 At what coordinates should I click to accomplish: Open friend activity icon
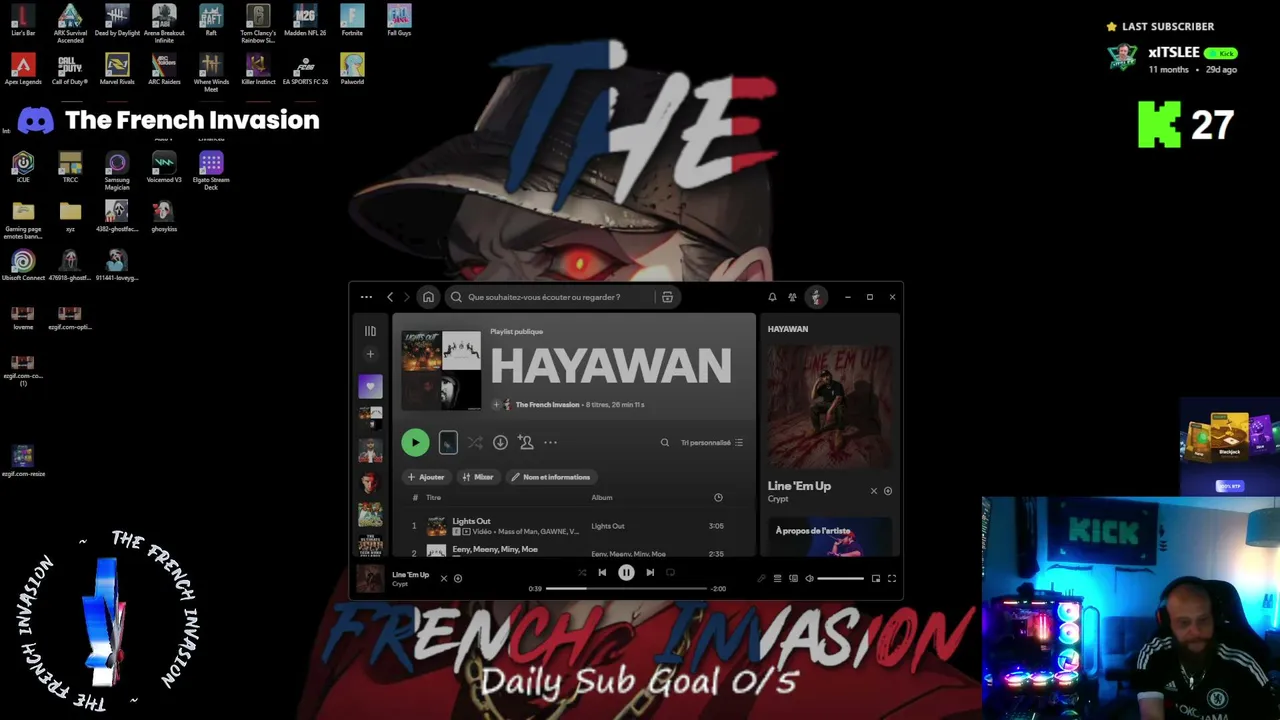pos(792,297)
